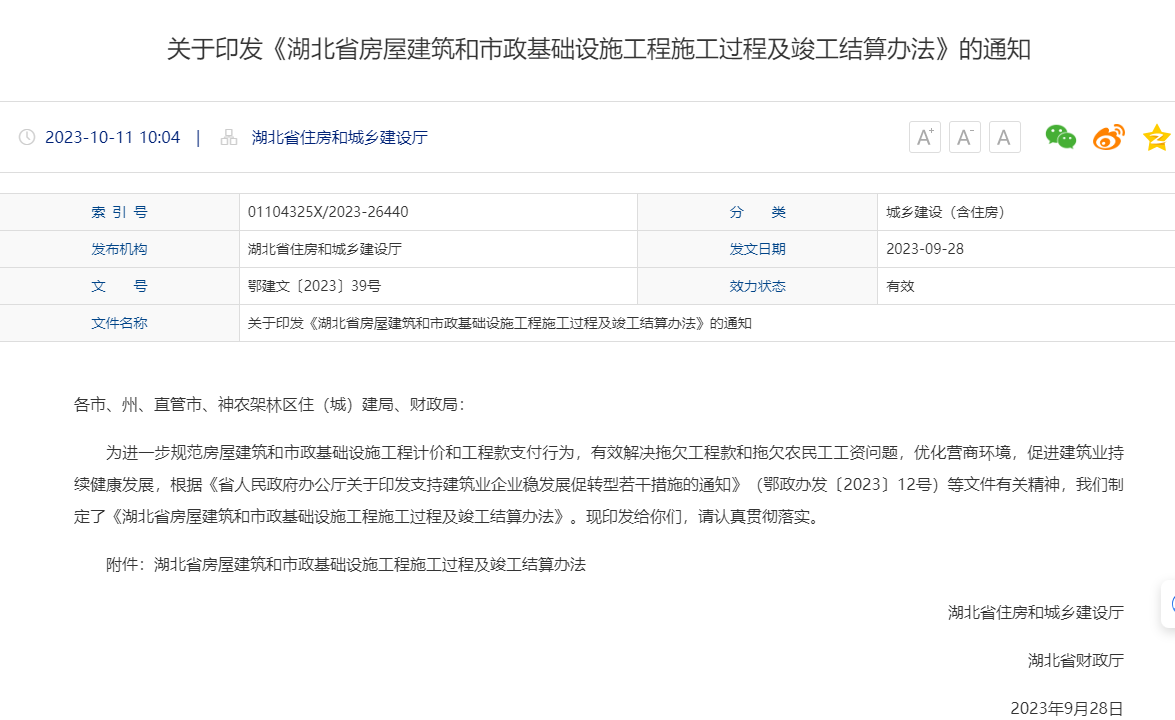
Task: Share to QQ Zone using the star icon
Action: 1157,137
